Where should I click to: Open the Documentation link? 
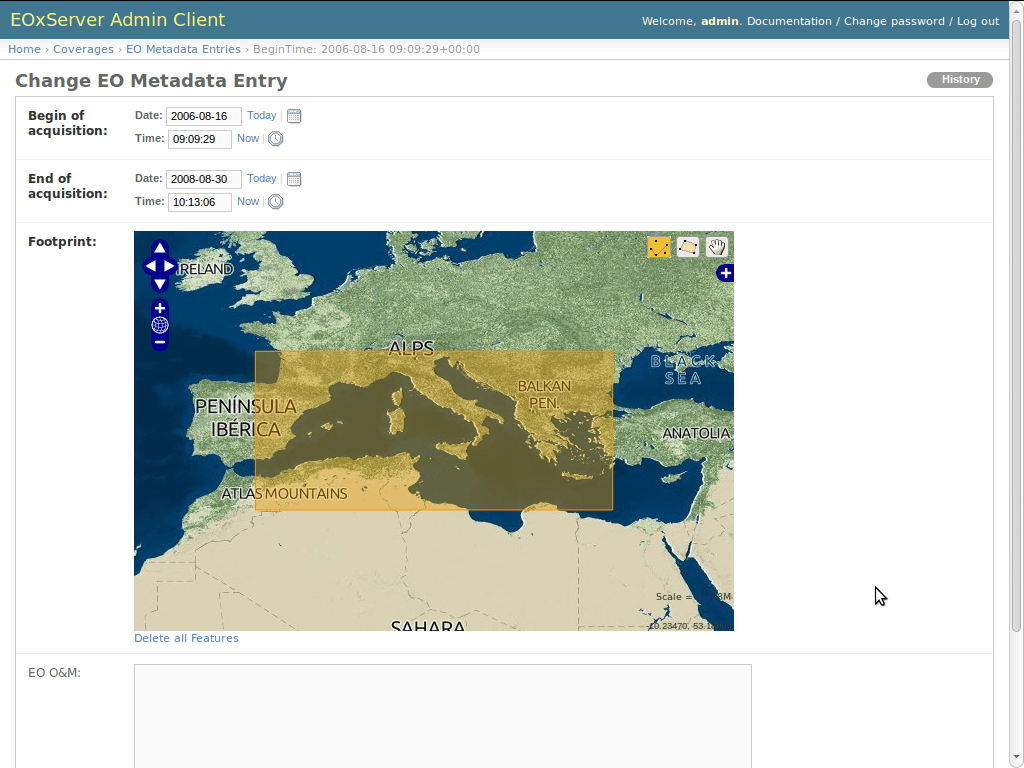point(789,21)
